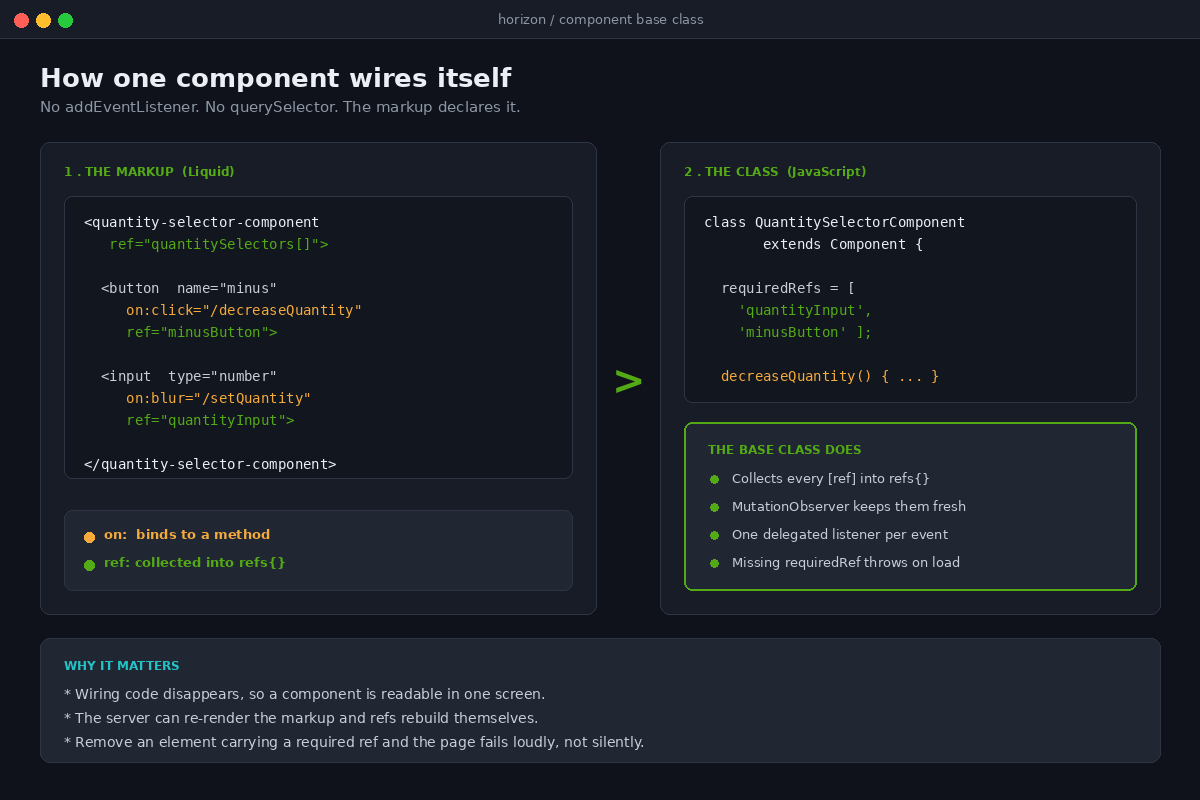Click the line starting 'The server can re-render'
1200x800 pixels.
click(x=301, y=718)
